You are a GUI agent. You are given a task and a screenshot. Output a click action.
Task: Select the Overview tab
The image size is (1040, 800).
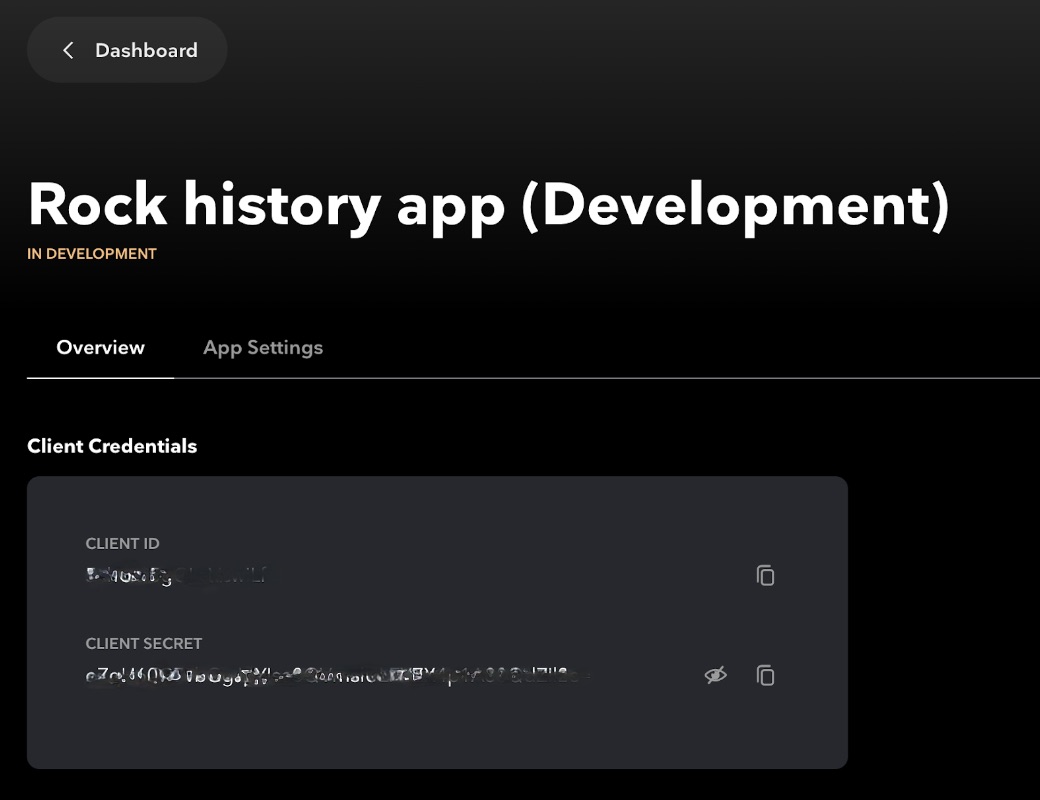tap(100, 347)
